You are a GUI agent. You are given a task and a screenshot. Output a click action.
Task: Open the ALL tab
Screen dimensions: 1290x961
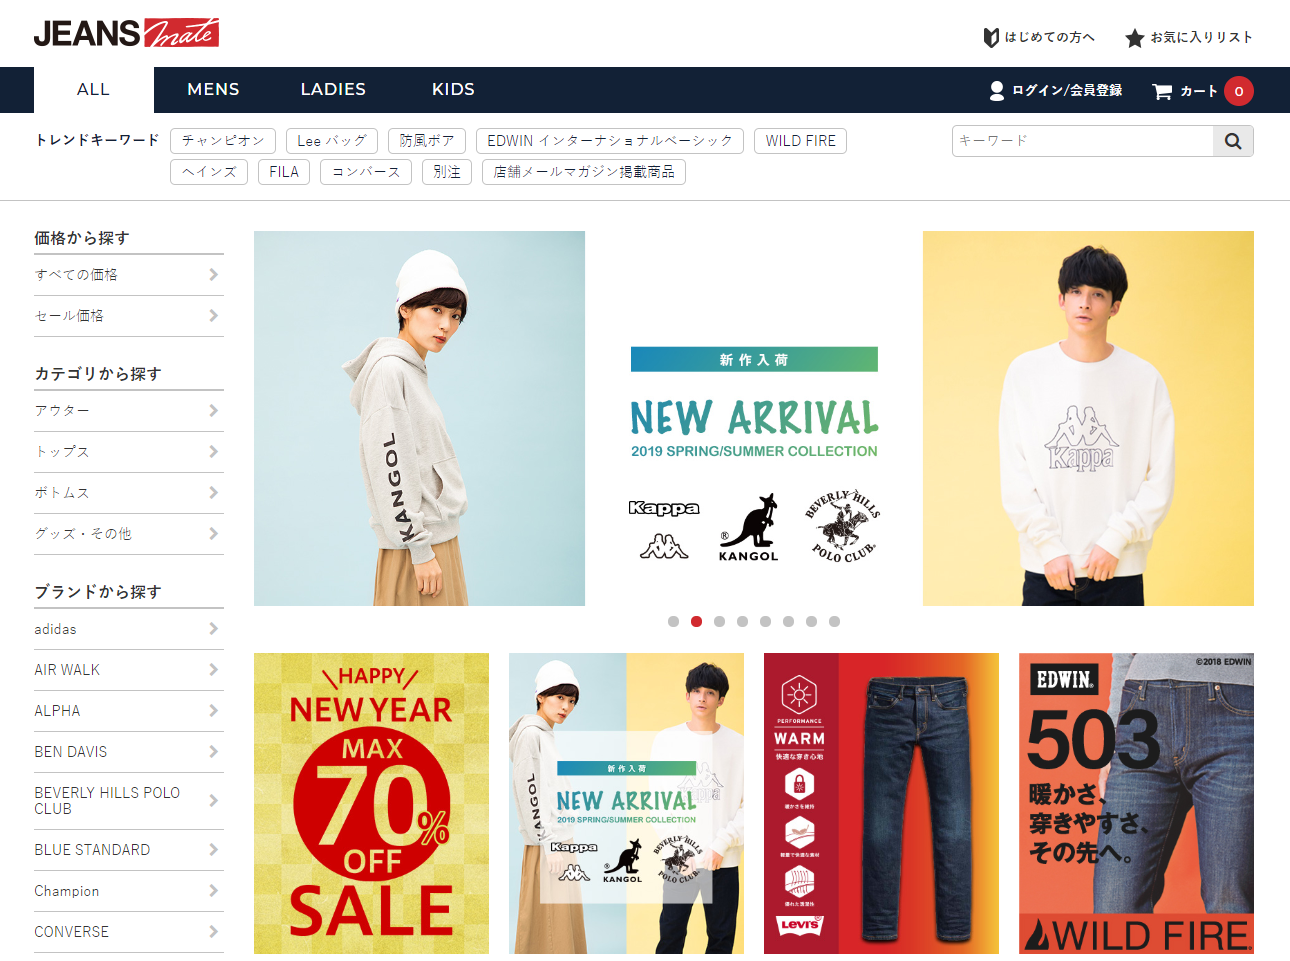click(93, 90)
